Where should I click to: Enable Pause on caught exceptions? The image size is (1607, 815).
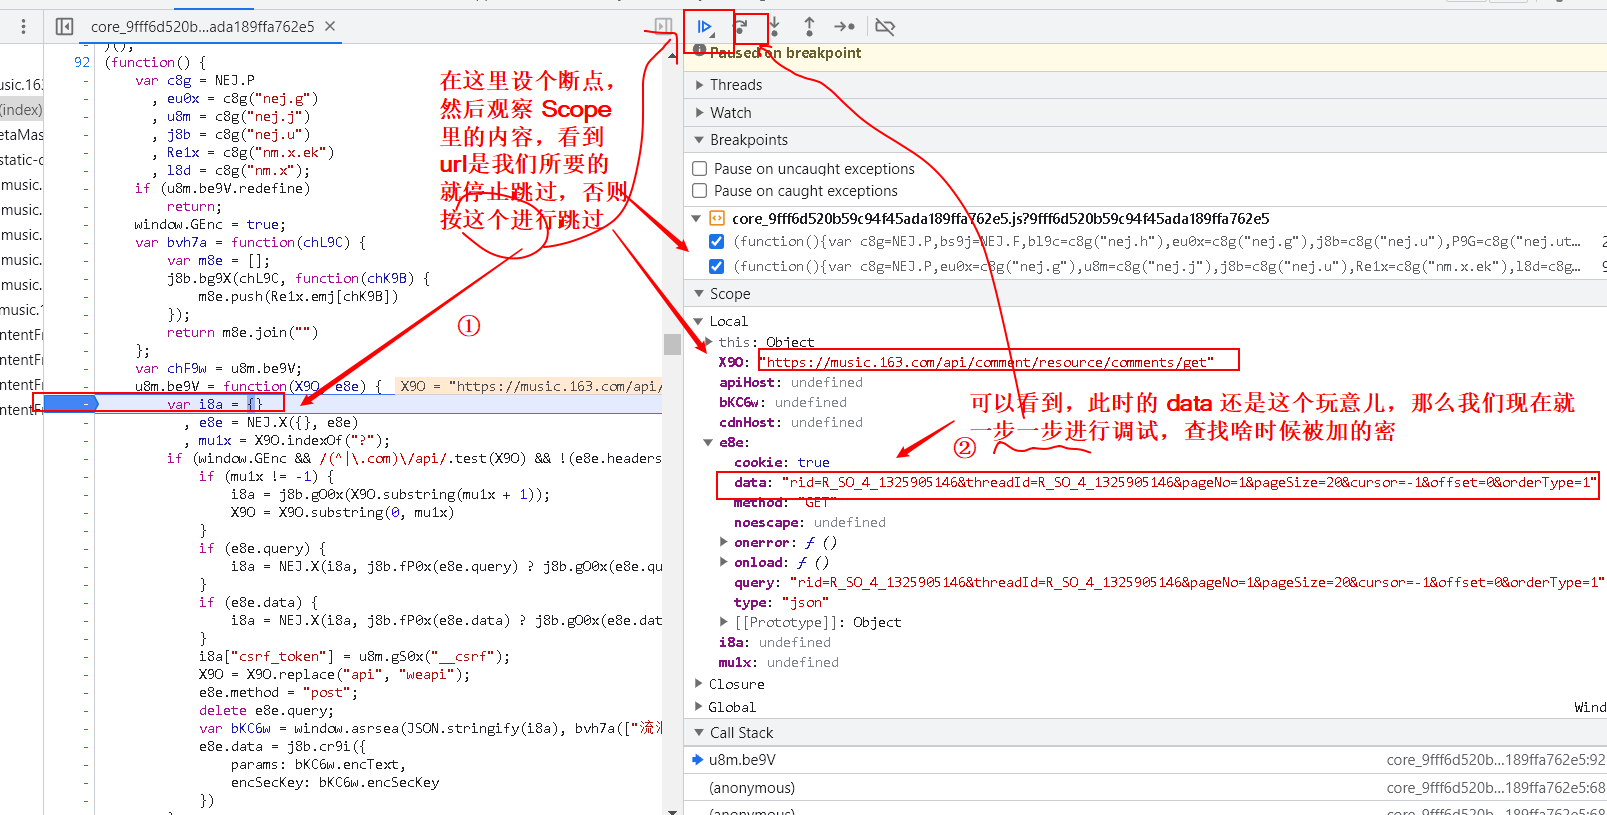(x=700, y=191)
